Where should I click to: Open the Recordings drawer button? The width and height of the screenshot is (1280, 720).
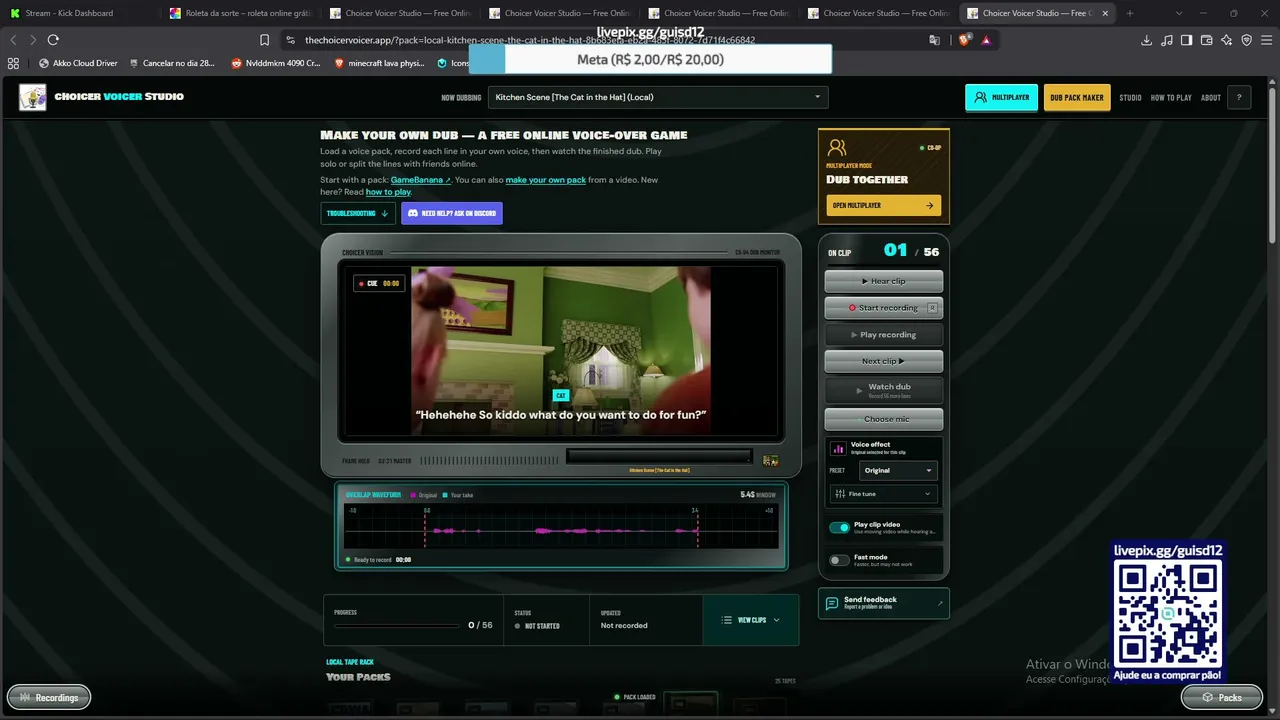(49, 697)
